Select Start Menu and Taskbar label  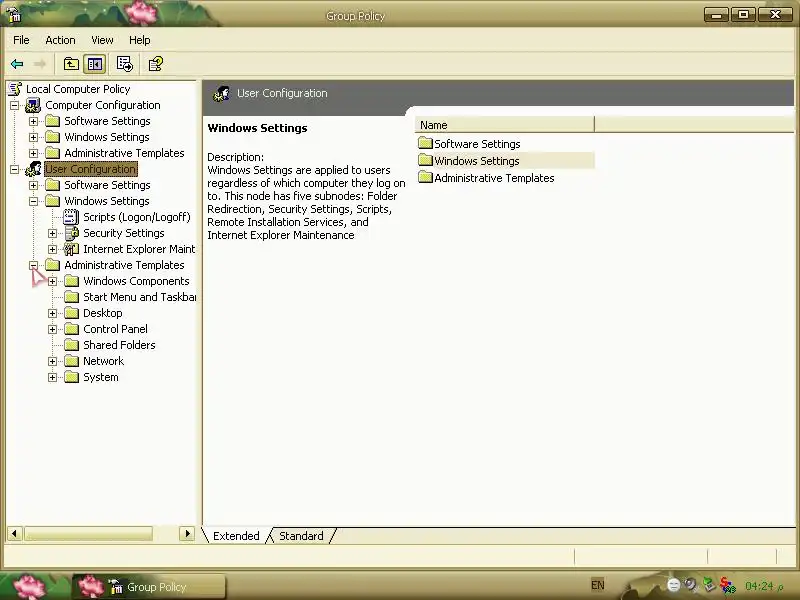coord(139,297)
